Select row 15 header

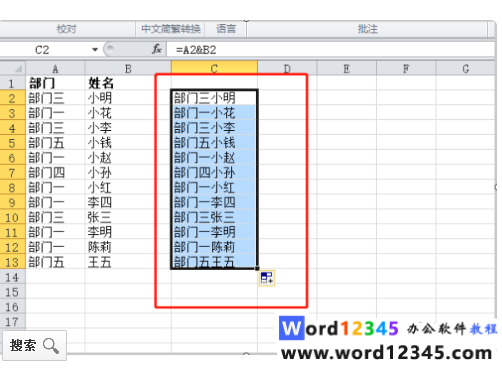13,292
